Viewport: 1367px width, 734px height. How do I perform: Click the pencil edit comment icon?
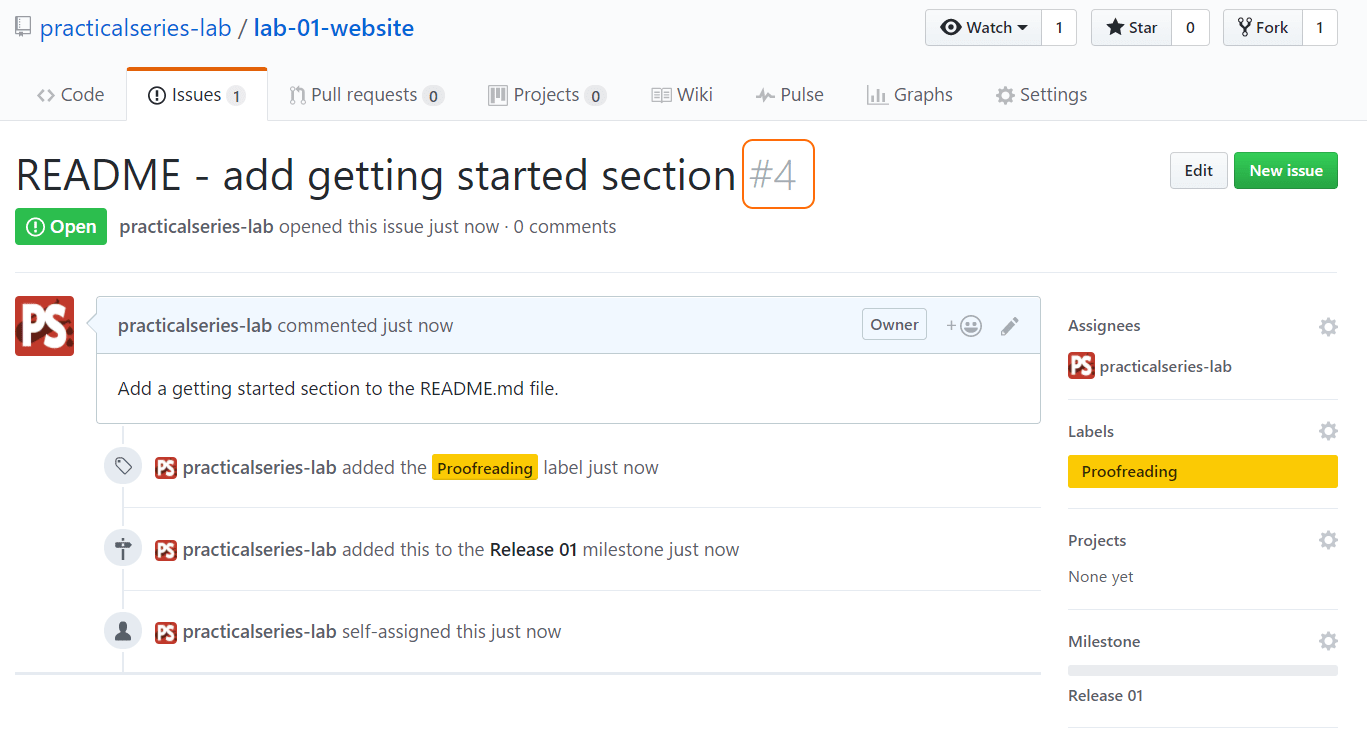tap(1010, 326)
